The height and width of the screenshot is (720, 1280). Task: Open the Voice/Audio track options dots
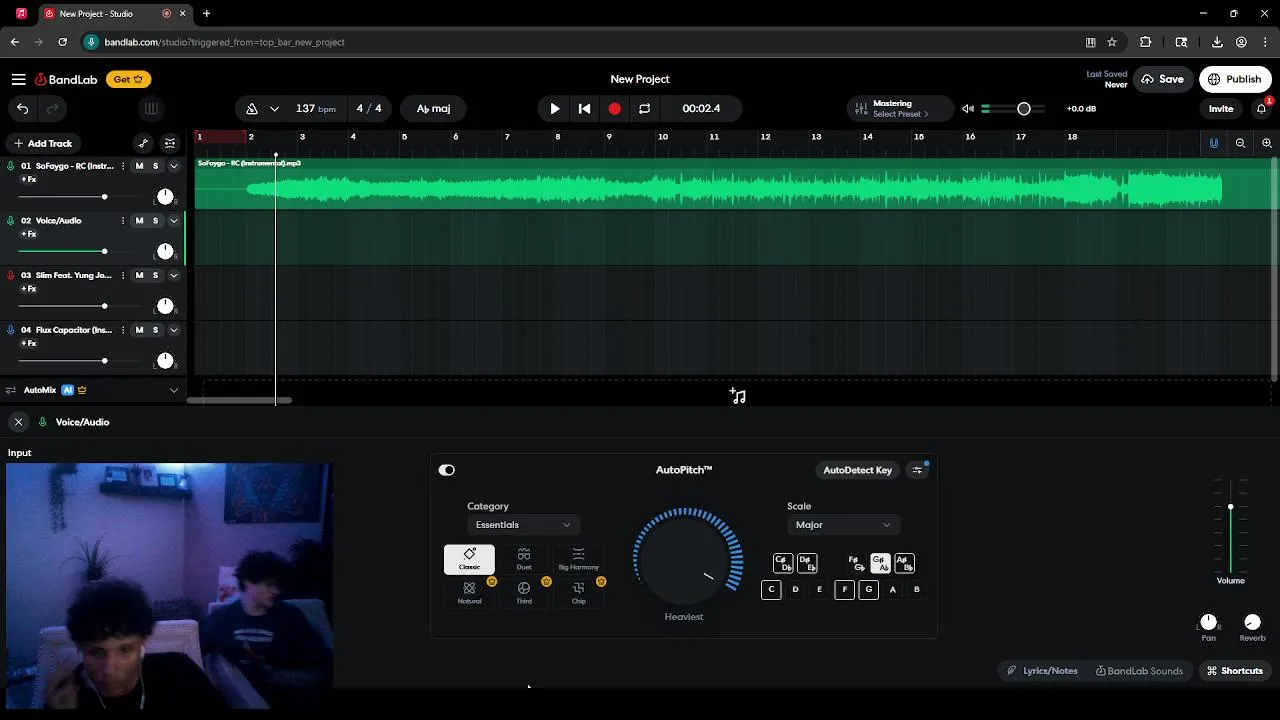pyautogui.click(x=123, y=221)
